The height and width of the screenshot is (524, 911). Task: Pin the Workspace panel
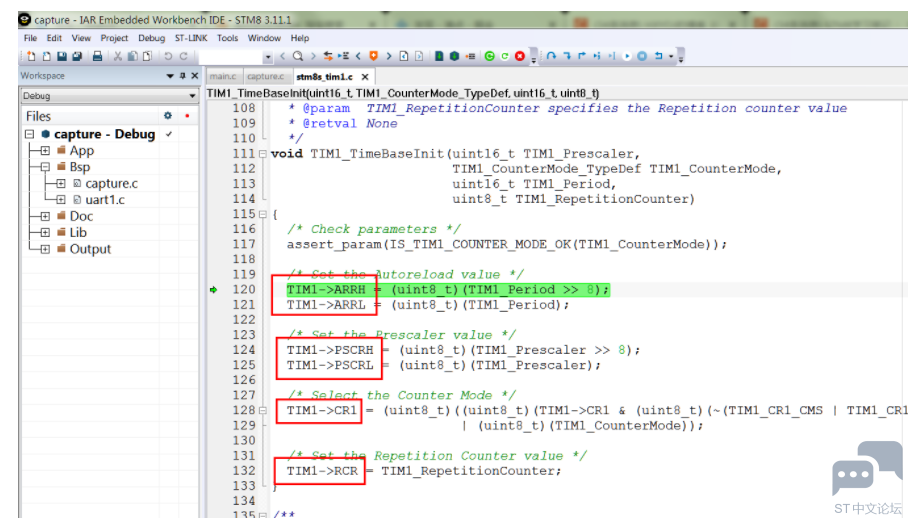coord(182,76)
